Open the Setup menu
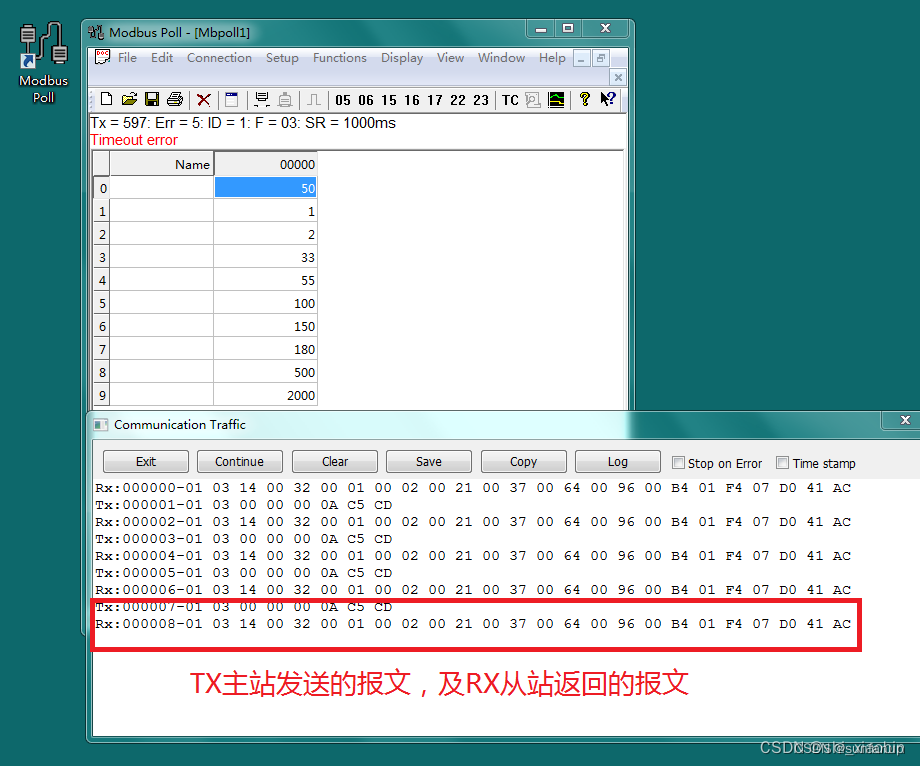Screen dimensions: 920x766 click(x=282, y=57)
